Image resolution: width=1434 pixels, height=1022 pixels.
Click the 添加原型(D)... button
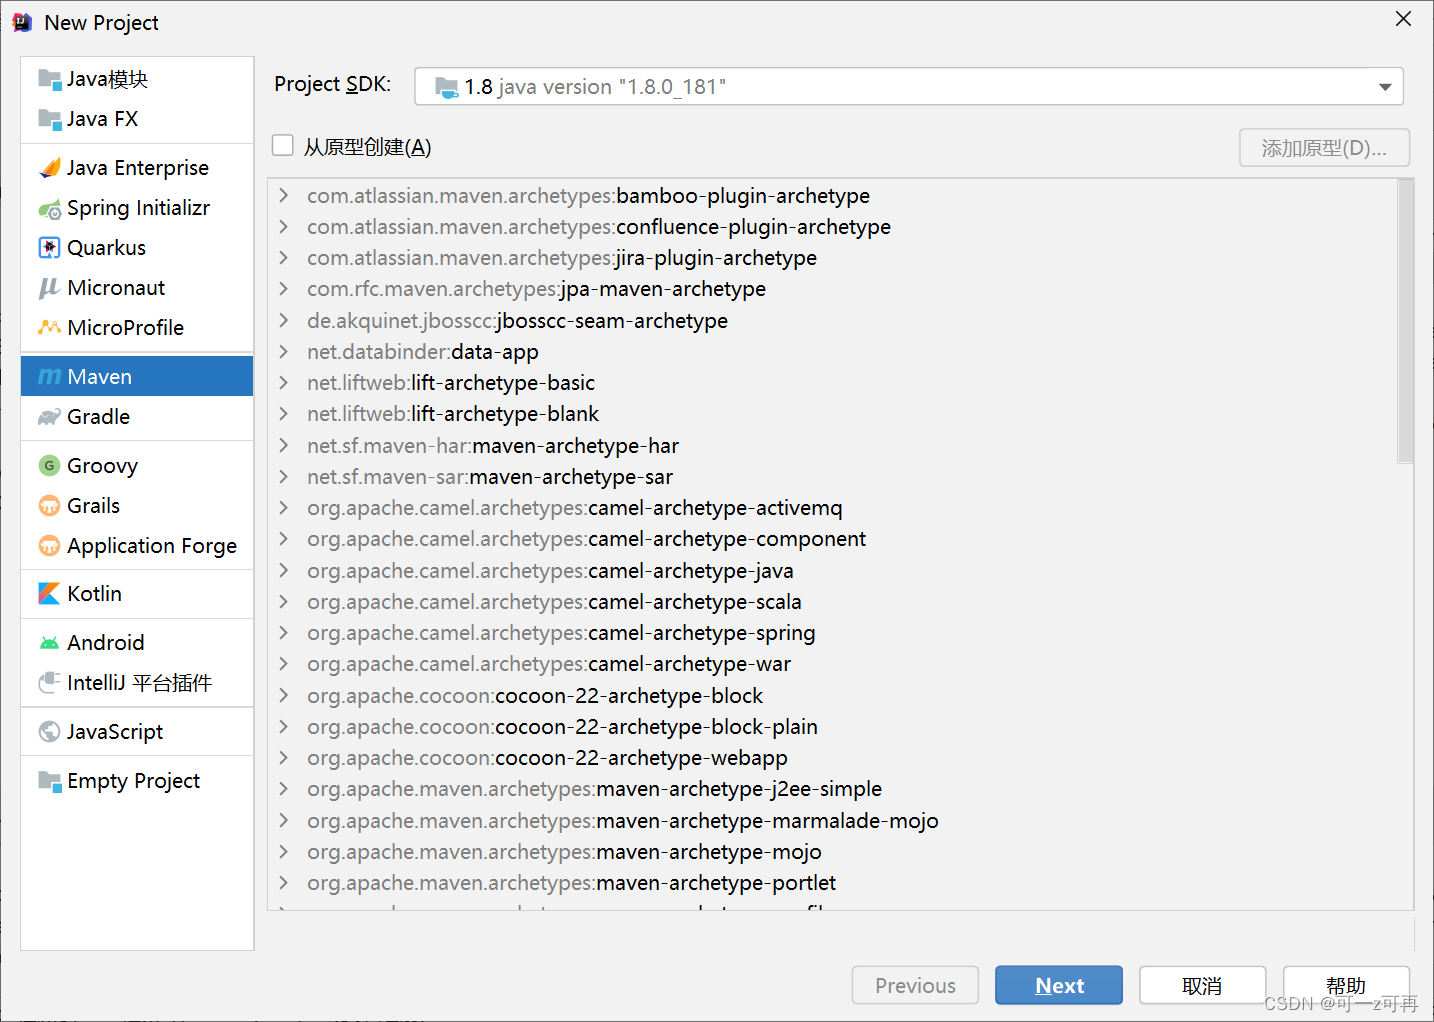point(1324,148)
